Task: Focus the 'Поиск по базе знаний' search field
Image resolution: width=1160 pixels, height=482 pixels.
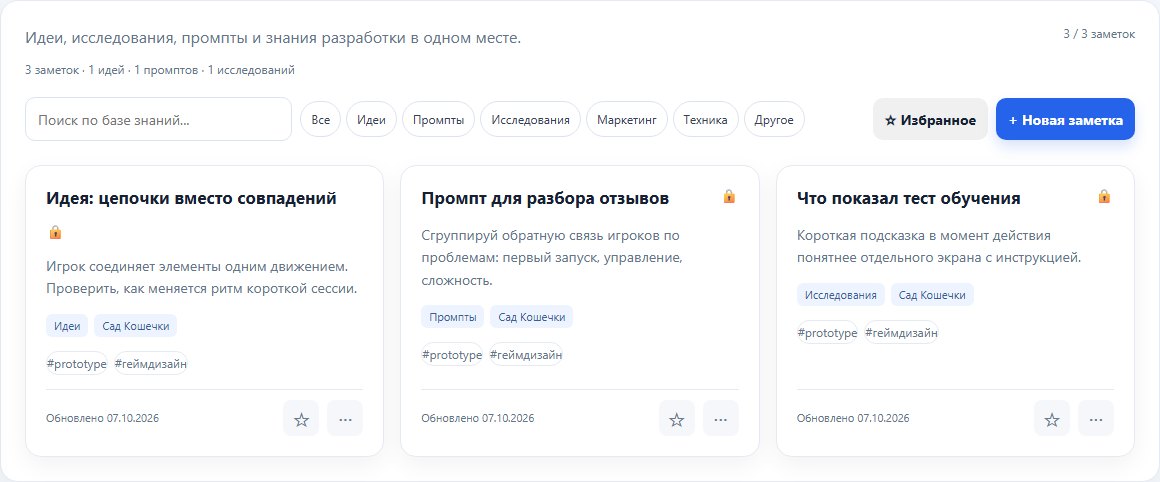Action: pos(158,120)
